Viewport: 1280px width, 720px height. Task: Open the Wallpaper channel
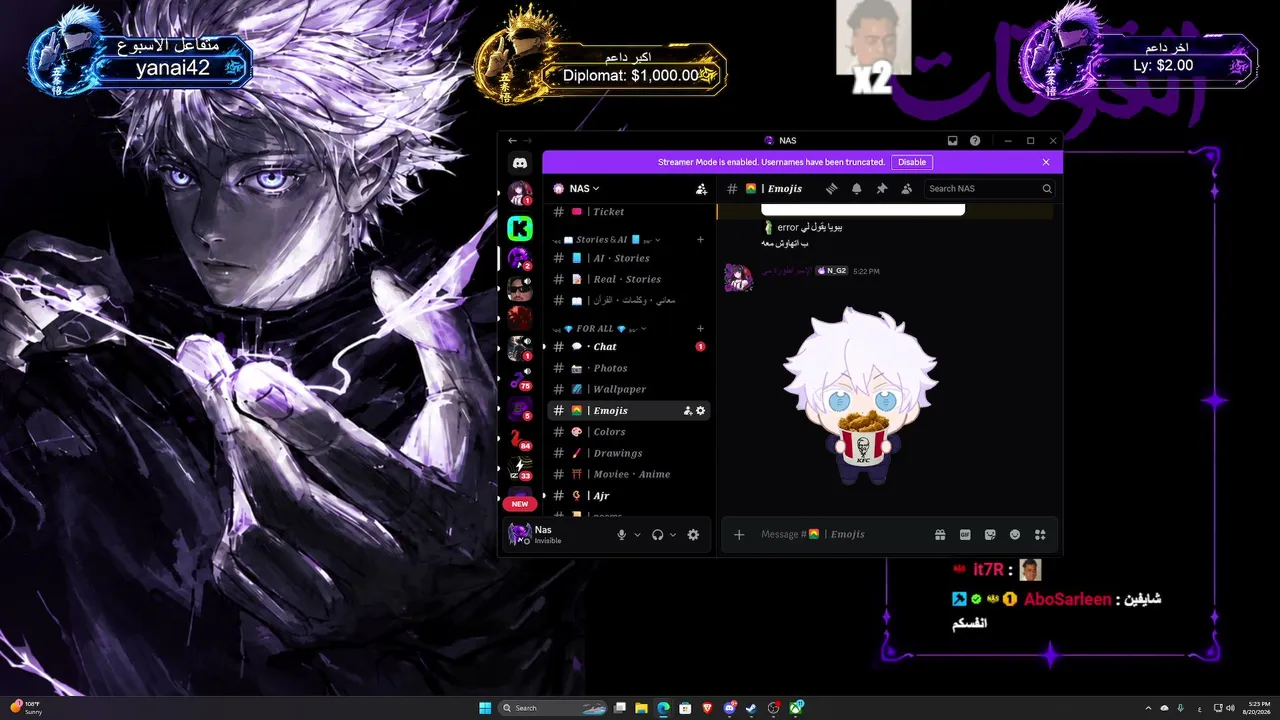629,389
